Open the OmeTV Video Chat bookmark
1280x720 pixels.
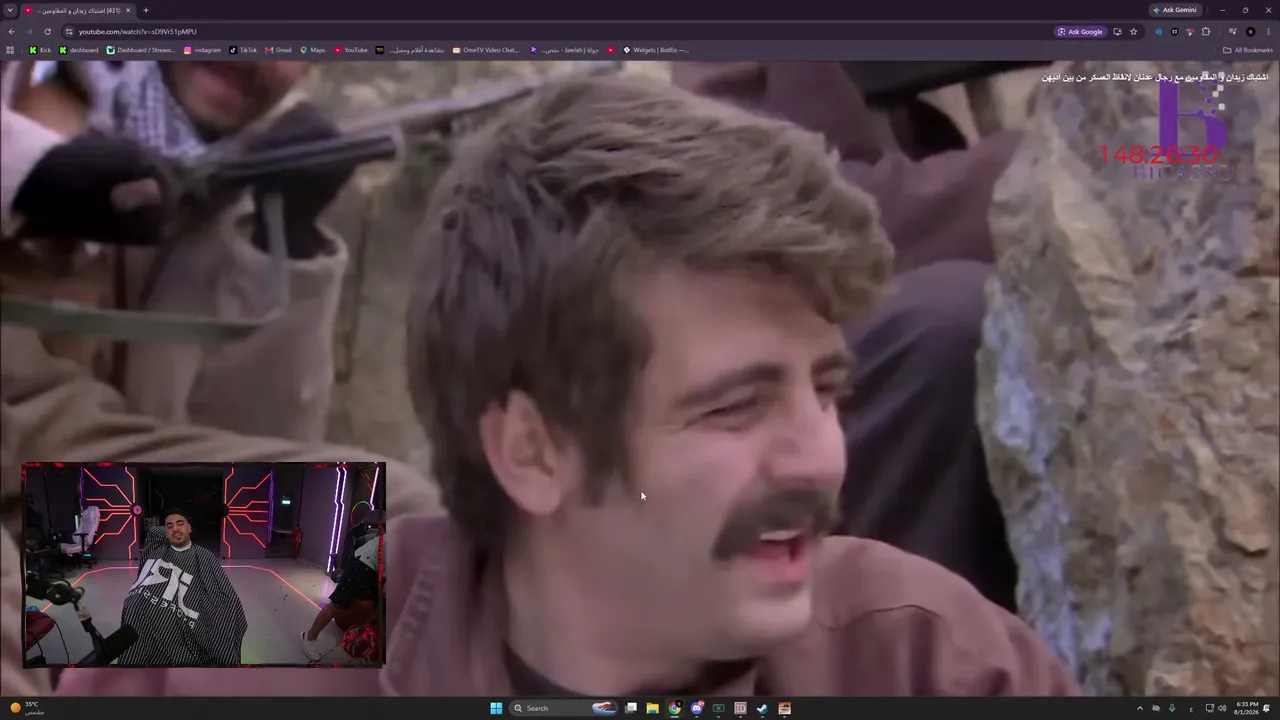click(x=486, y=50)
